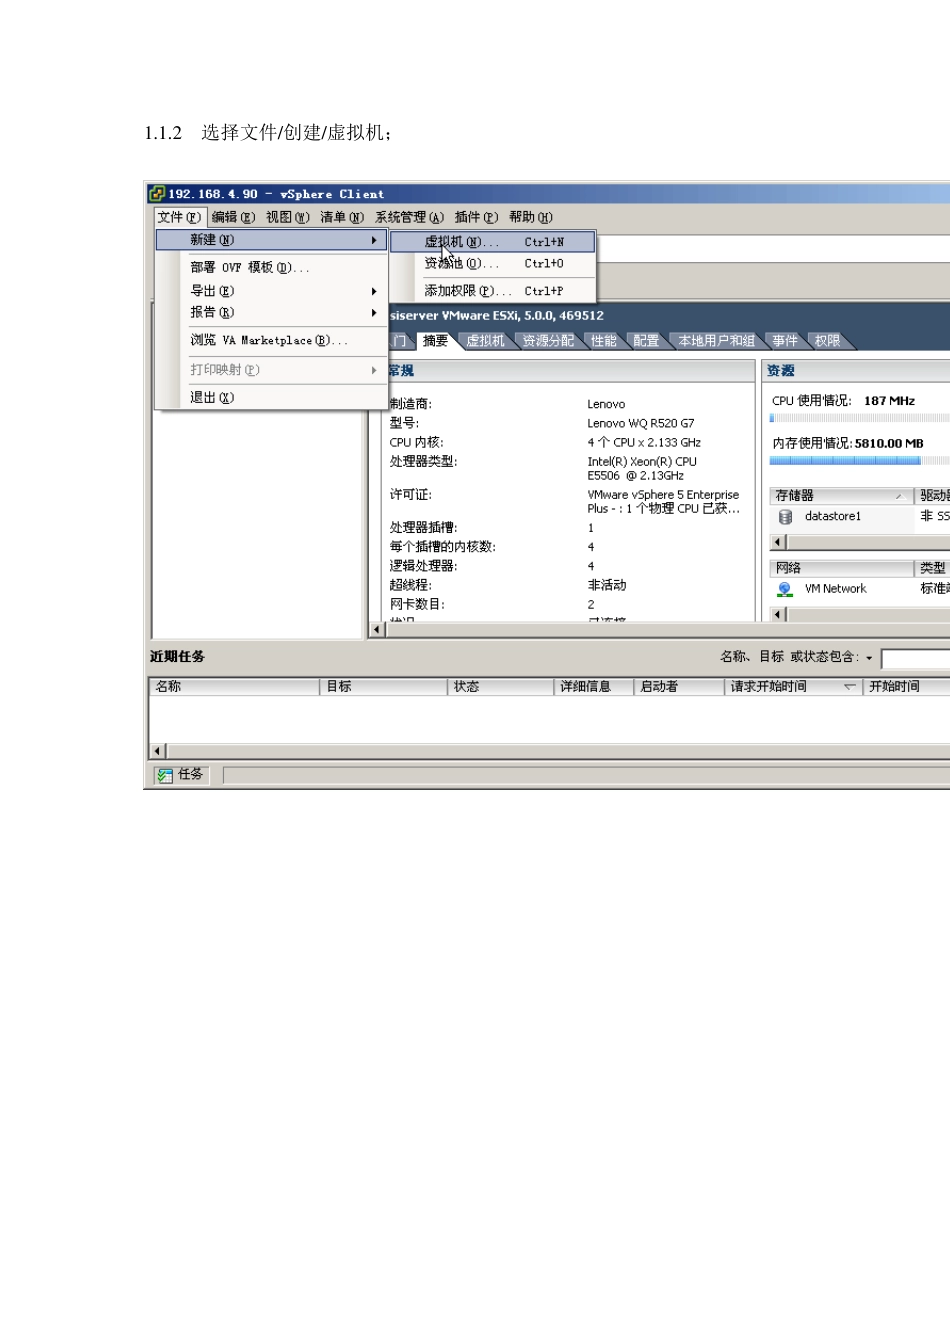The image size is (950, 1344).
Task: Sort tasks by 名称 column header
Action: [x=234, y=687]
